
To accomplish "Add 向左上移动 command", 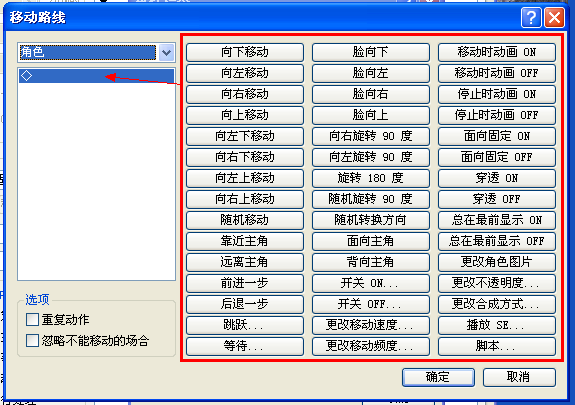I will click(245, 178).
